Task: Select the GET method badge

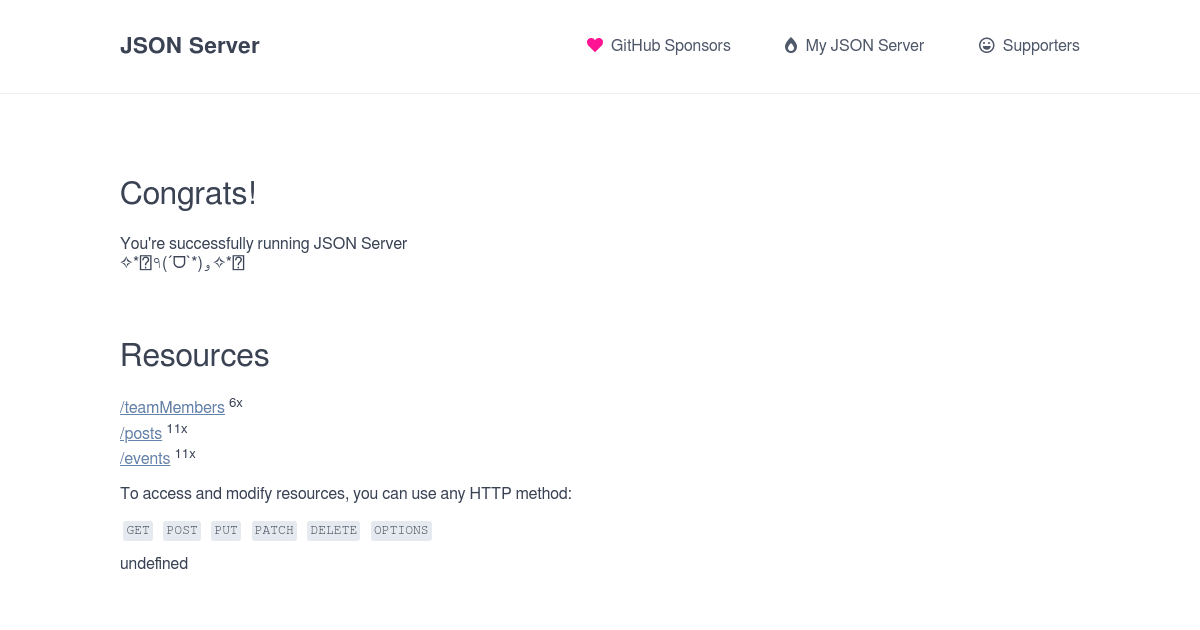Action: coord(138,530)
